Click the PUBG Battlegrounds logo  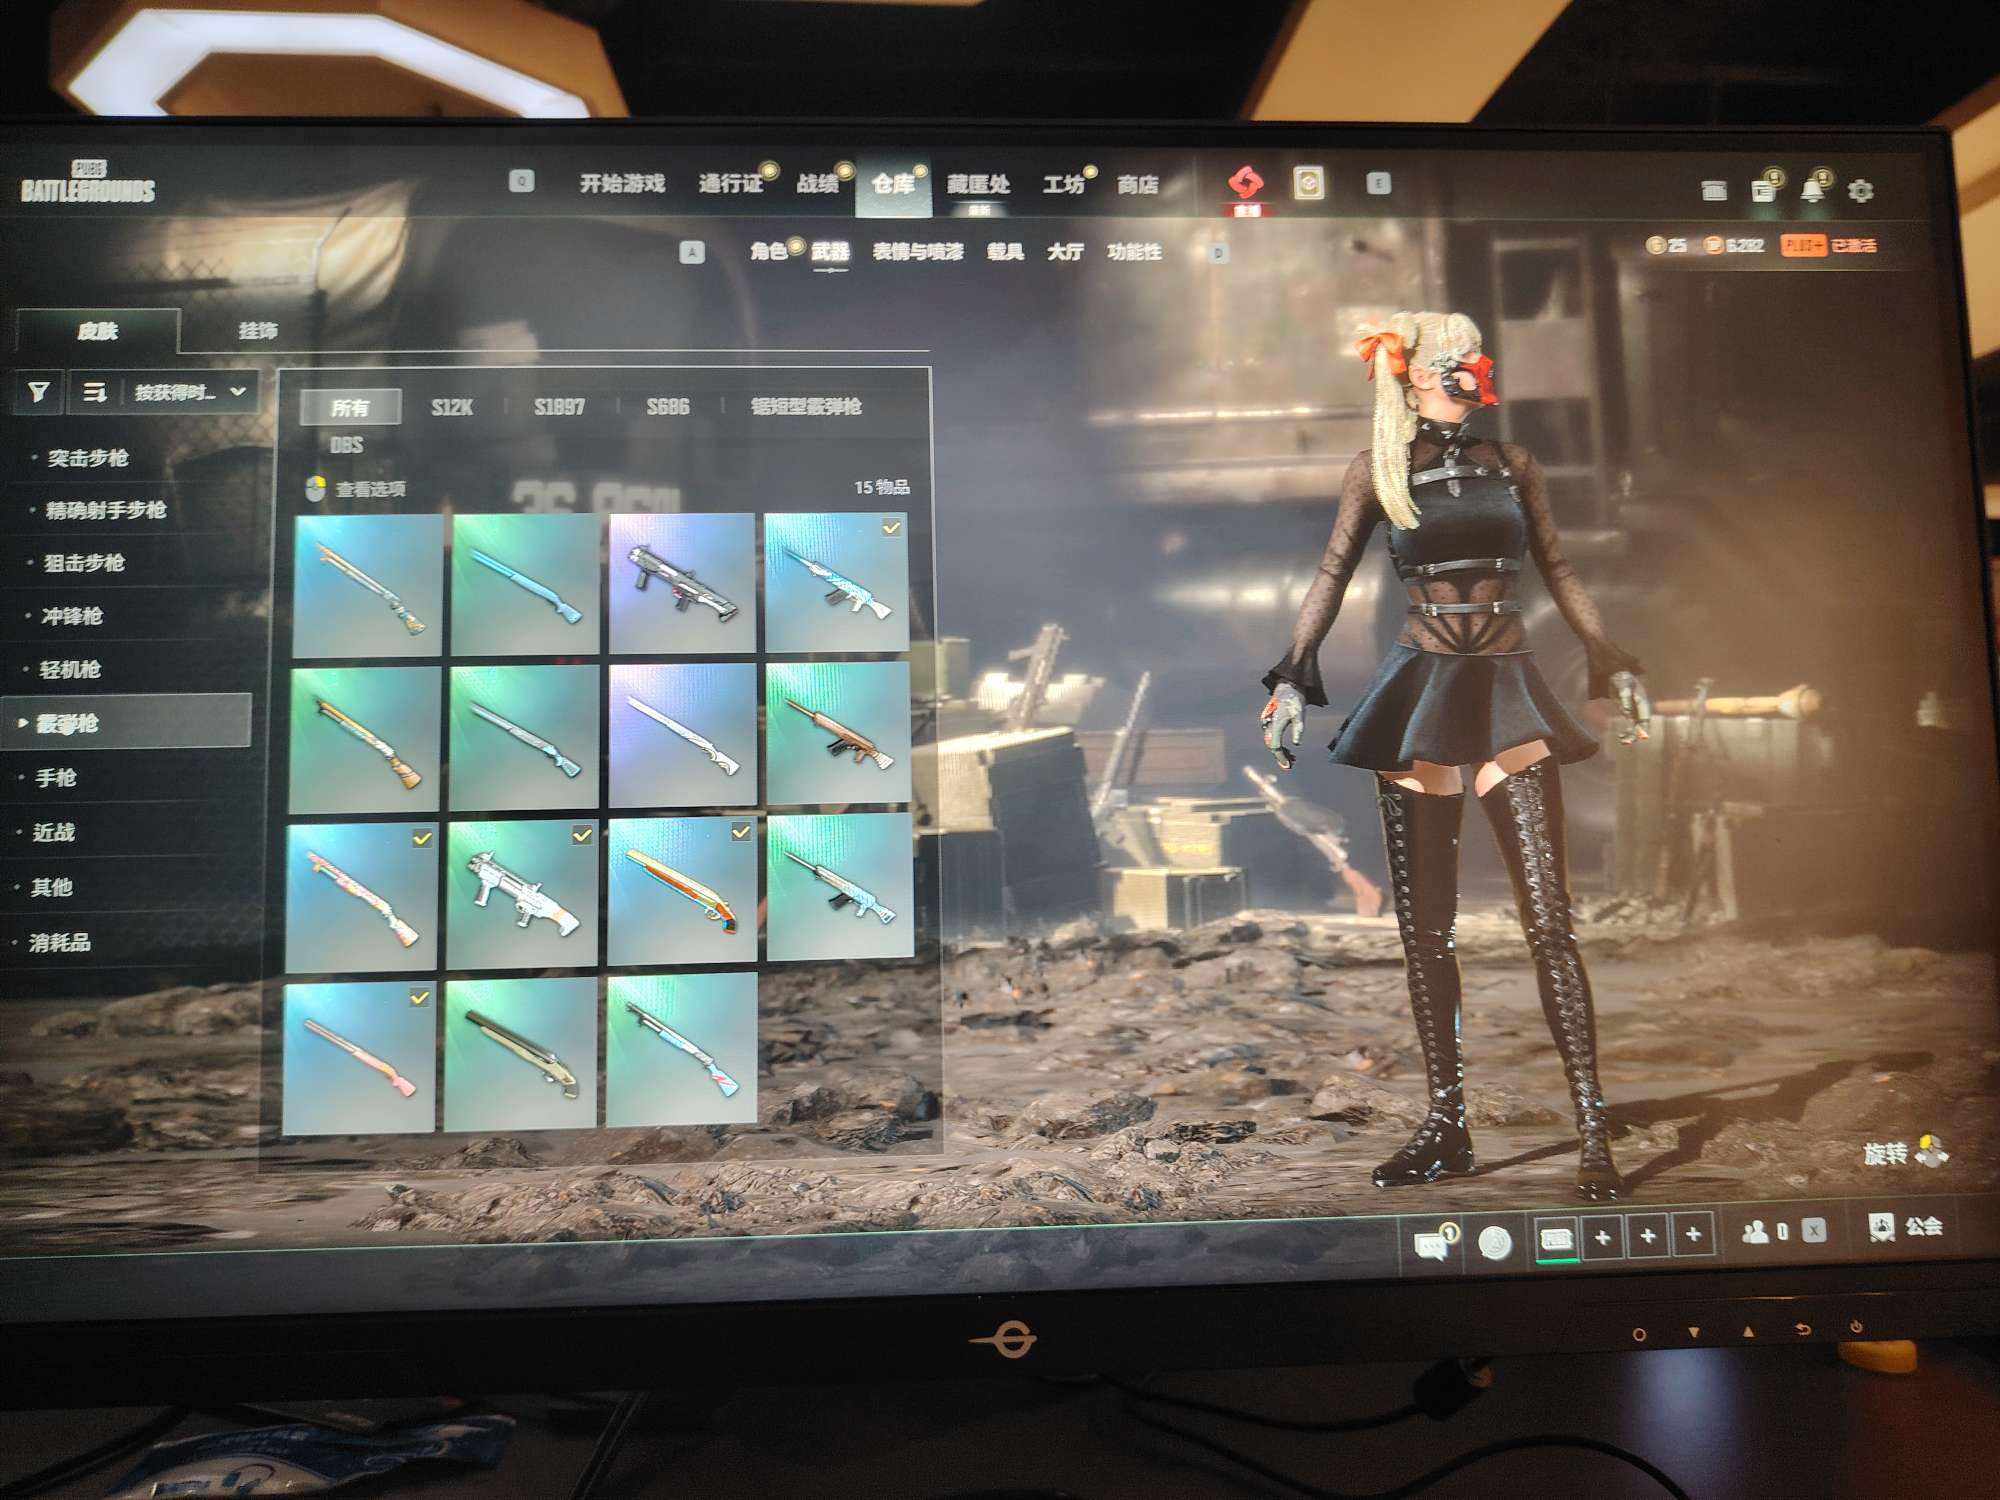pyautogui.click(x=88, y=182)
